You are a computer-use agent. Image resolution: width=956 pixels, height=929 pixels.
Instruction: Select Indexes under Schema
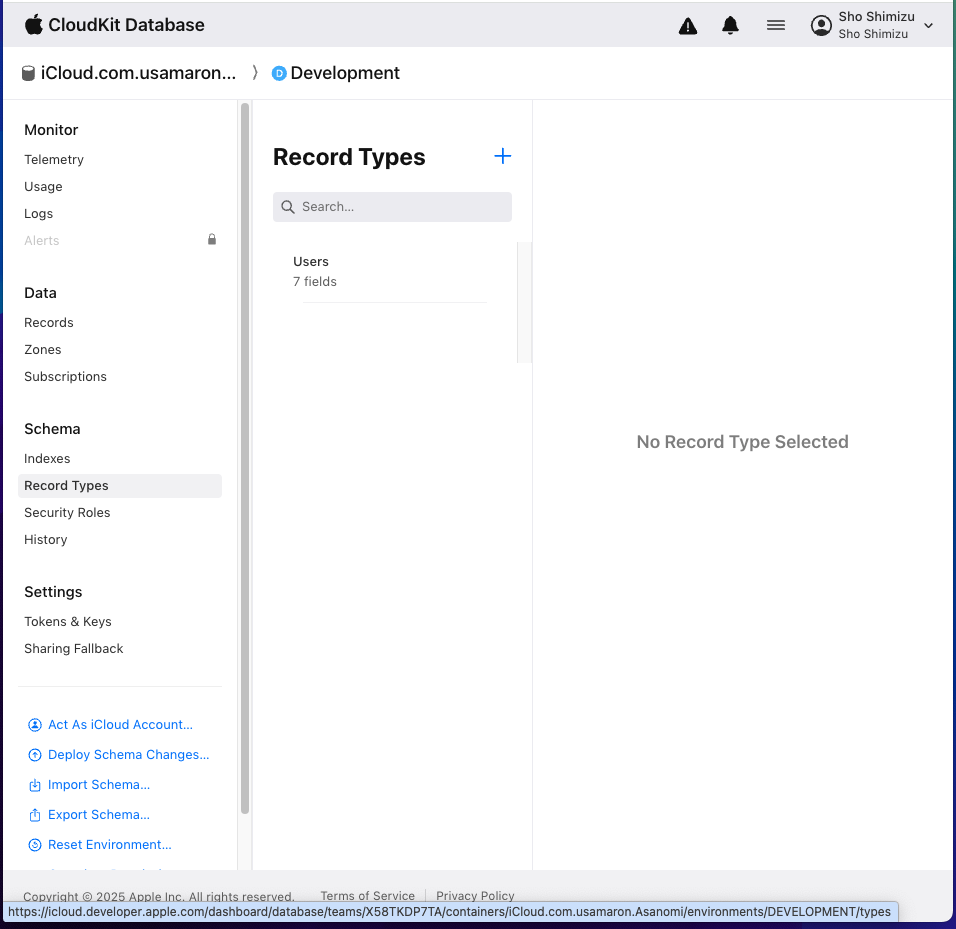[x=47, y=459]
